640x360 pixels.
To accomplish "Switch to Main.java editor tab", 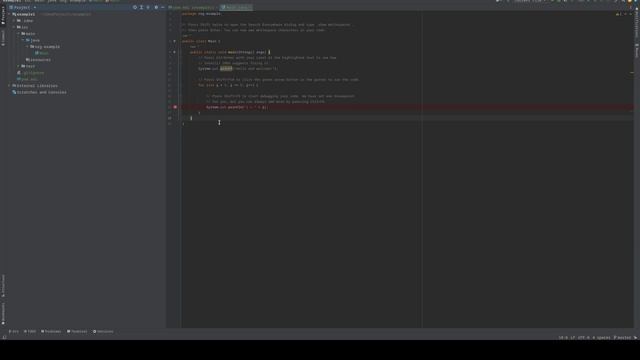I will tap(236, 7).
